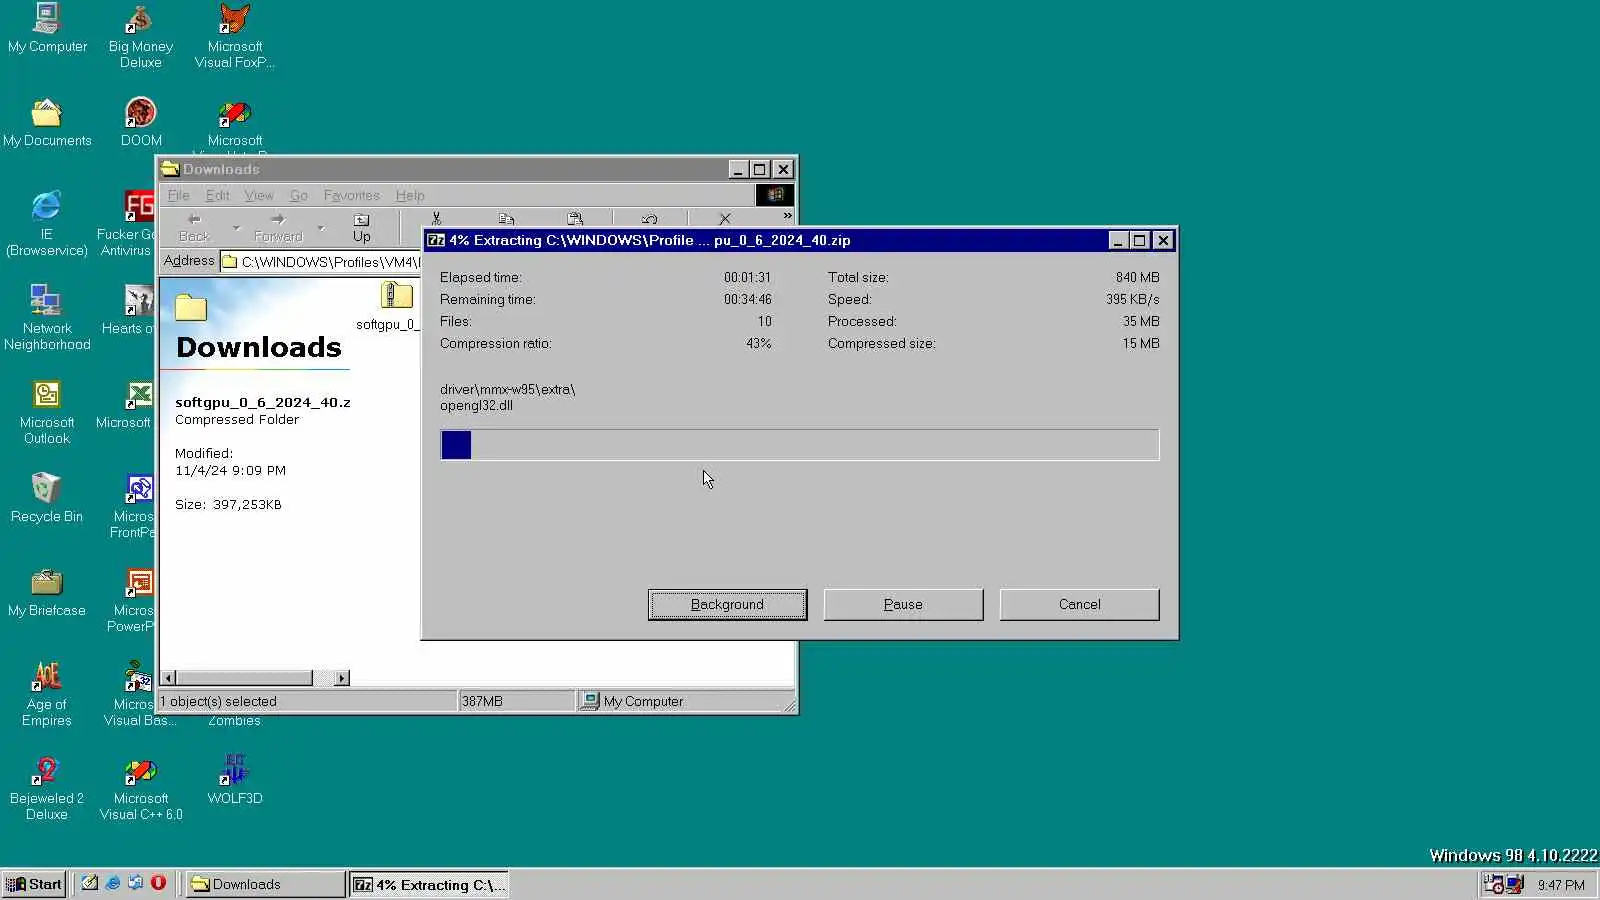Click the extraction progress bar
Screen dimensions: 1600x900
800,445
